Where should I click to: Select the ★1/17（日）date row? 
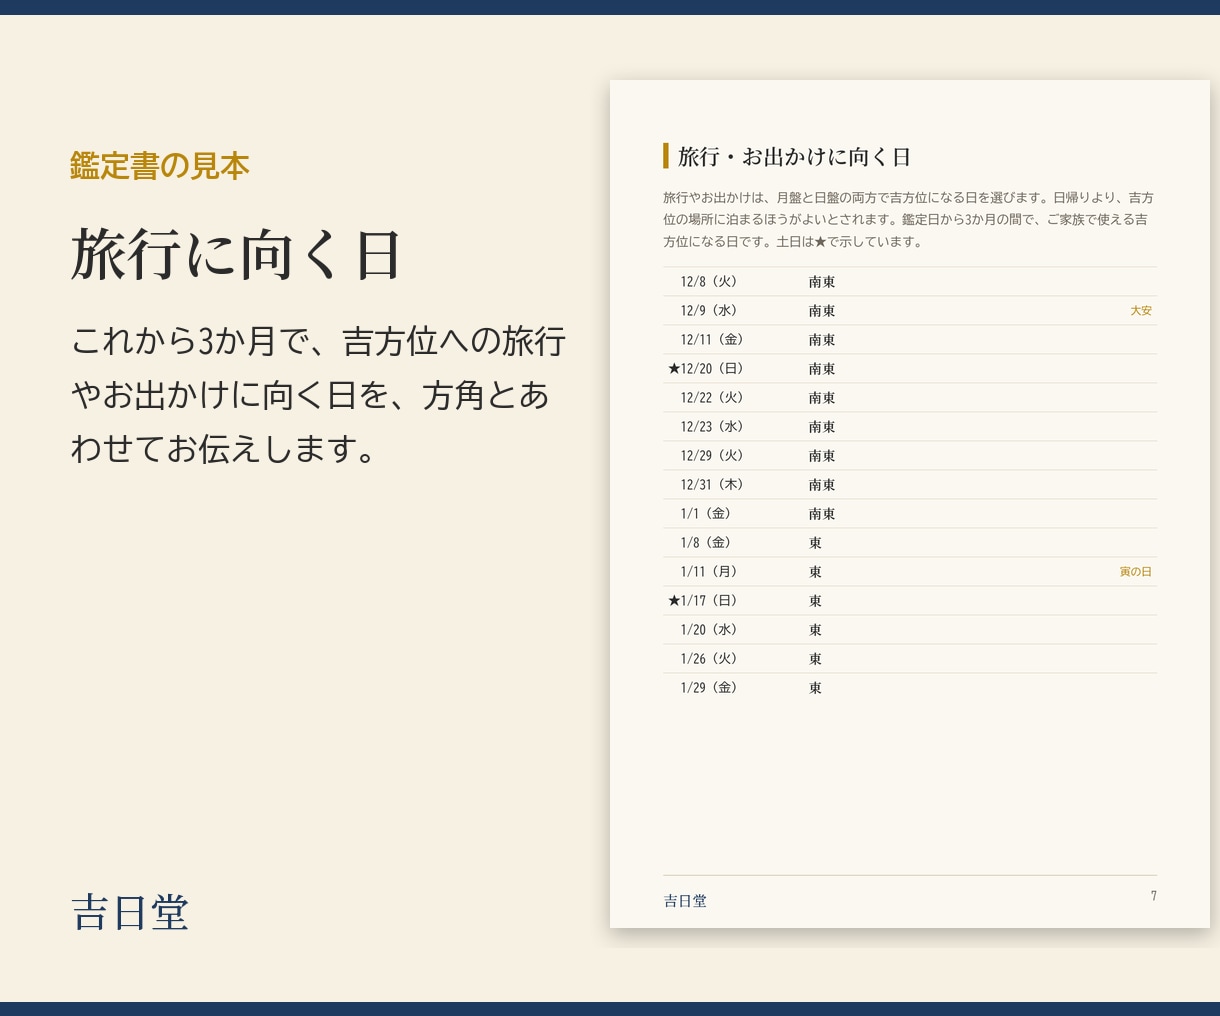point(910,601)
